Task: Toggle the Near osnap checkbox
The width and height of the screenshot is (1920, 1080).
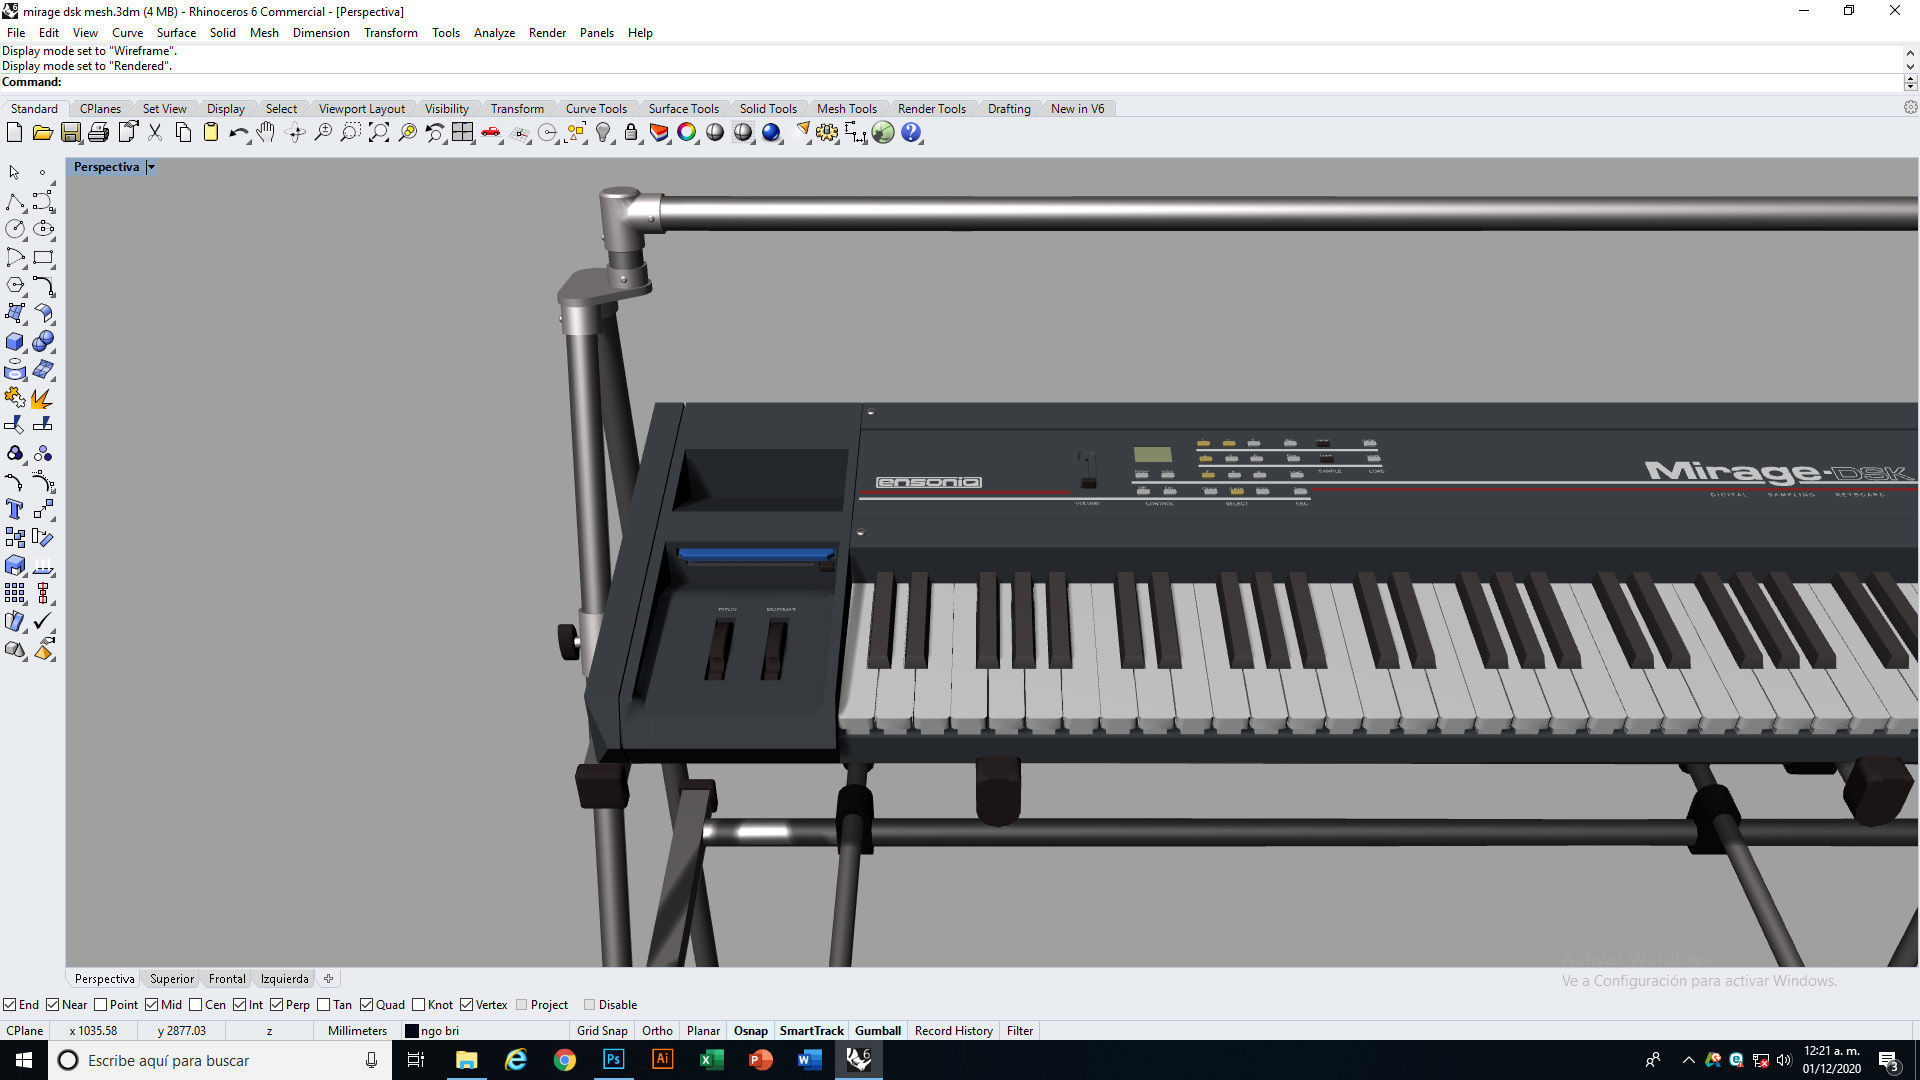Action: (x=53, y=1005)
